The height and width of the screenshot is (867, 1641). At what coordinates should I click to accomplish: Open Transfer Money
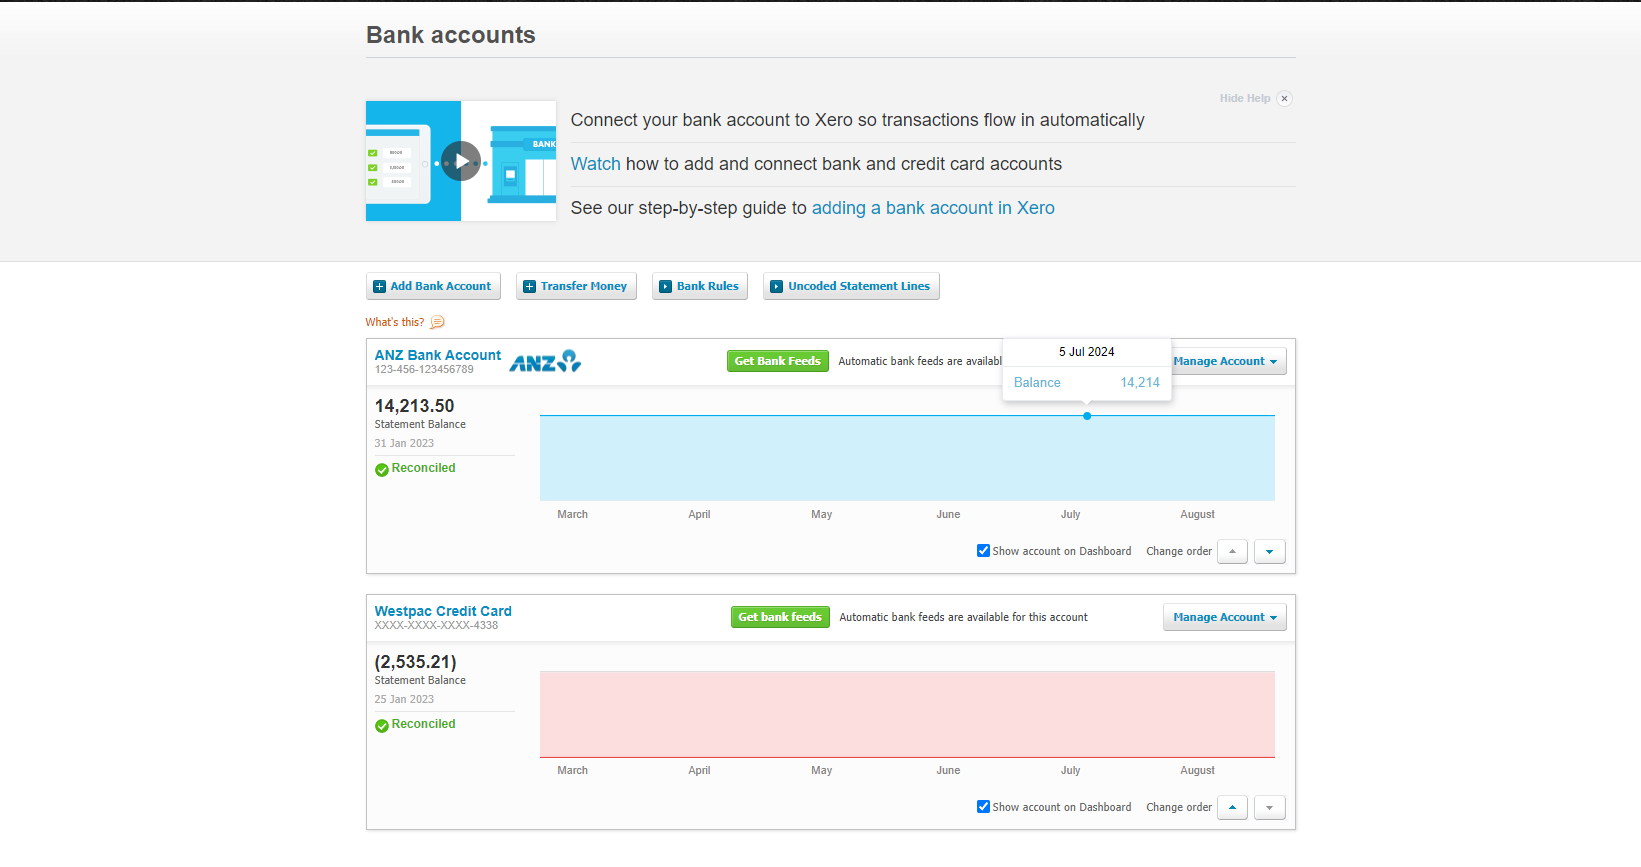click(x=576, y=286)
